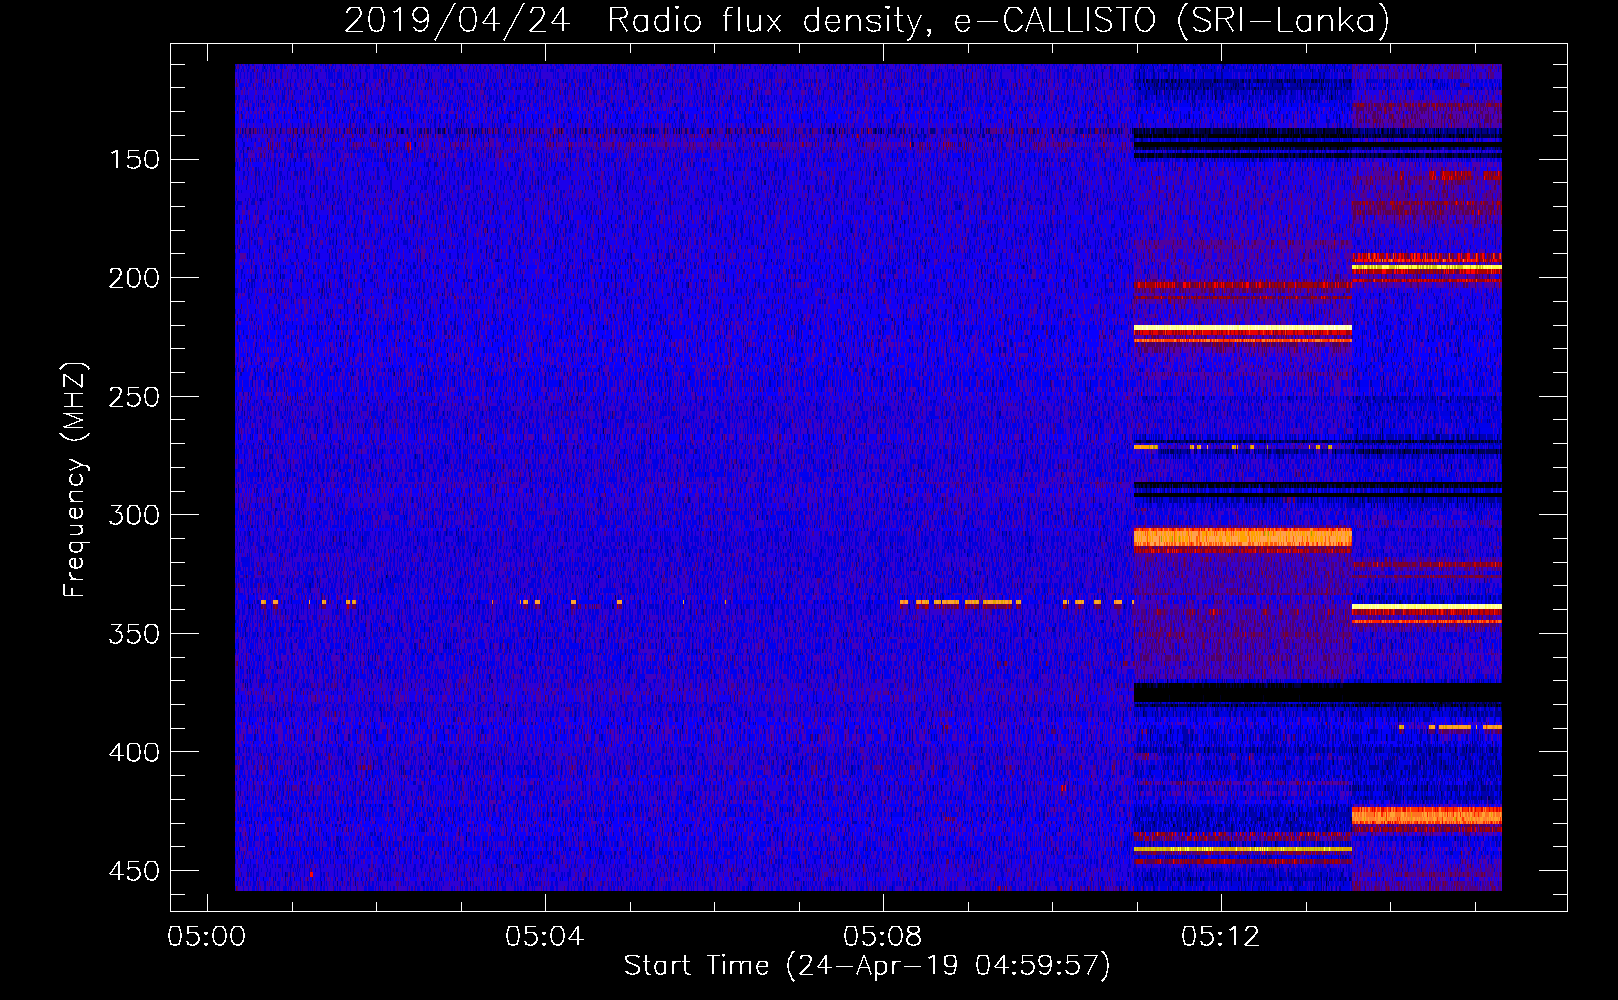Screen dimensions: 1618x1000
Task: Click the 05:04 time tick label
Action: coord(544,937)
